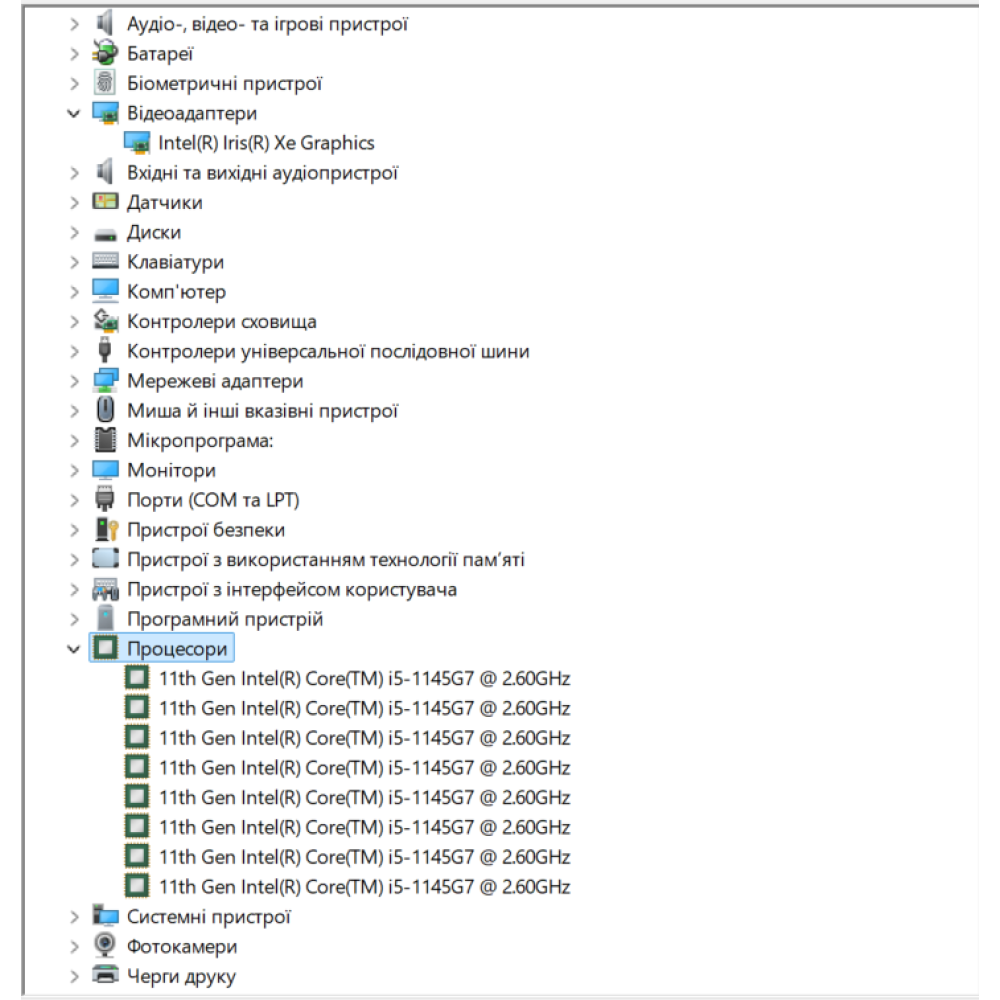Select the Контролери сховища item
1000x1000 pixels.
coord(221,322)
